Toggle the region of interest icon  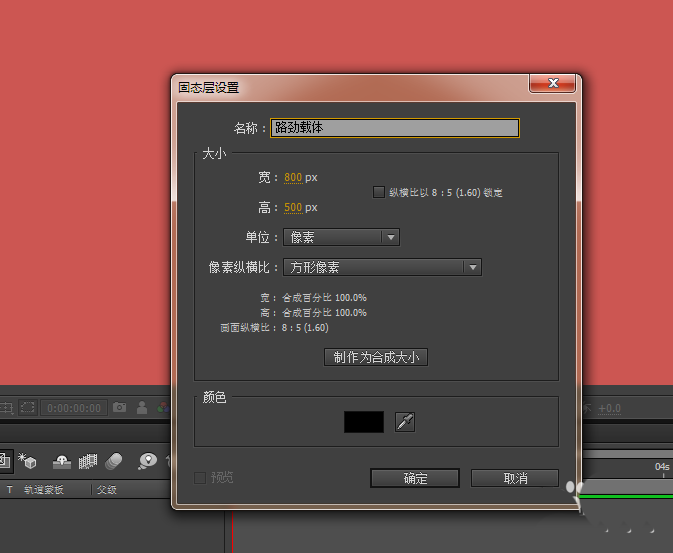pyautogui.click(x=28, y=407)
